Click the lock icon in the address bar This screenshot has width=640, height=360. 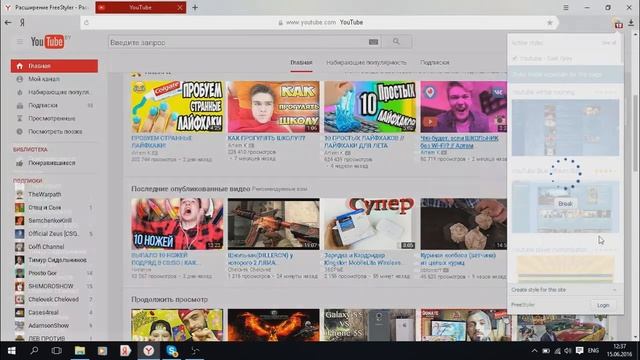point(280,22)
